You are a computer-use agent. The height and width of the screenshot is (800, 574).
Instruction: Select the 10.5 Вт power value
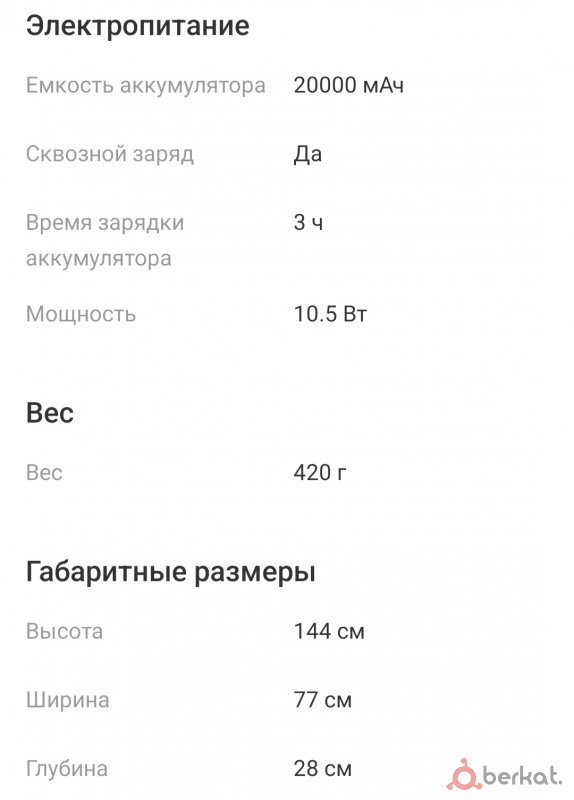tap(330, 314)
